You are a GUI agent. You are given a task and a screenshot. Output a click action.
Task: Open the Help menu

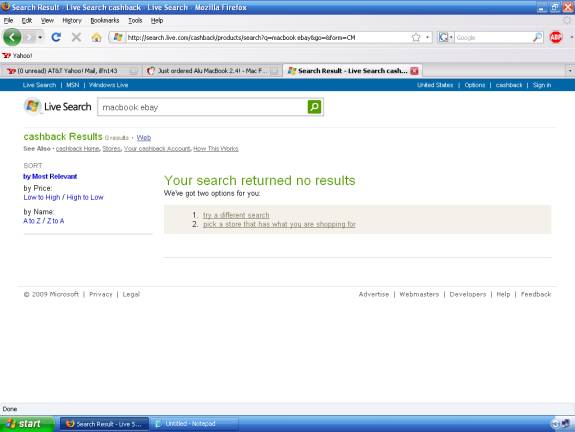click(x=157, y=21)
